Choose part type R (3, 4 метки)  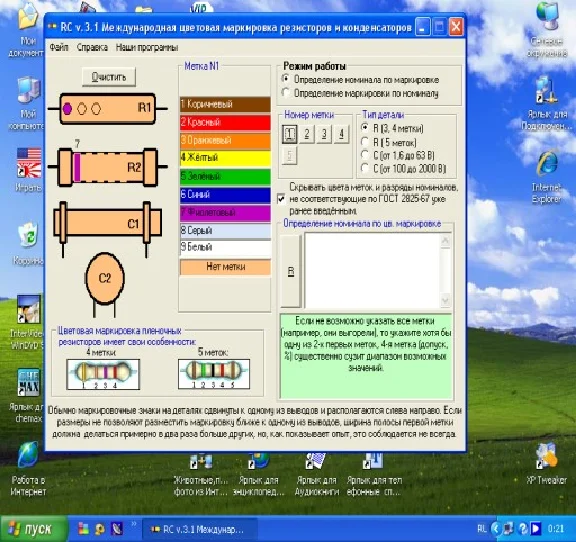pos(392,128)
